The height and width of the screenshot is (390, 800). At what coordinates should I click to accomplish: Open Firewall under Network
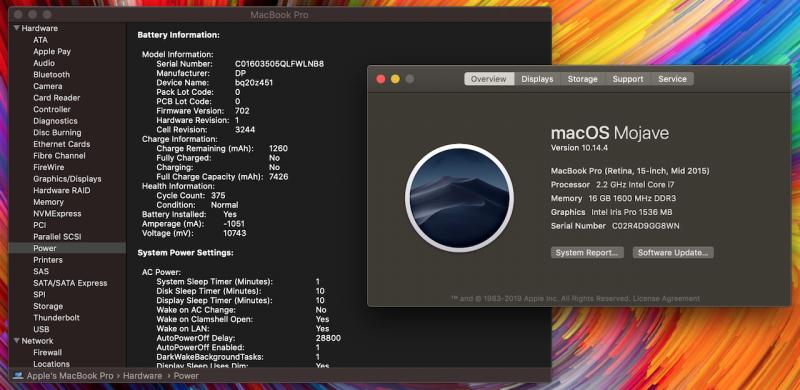point(47,352)
